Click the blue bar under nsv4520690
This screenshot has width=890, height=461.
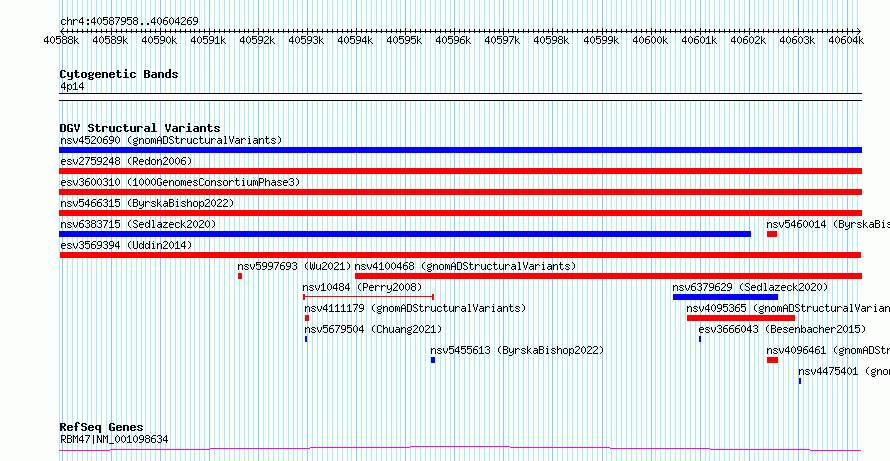[x=460, y=150]
